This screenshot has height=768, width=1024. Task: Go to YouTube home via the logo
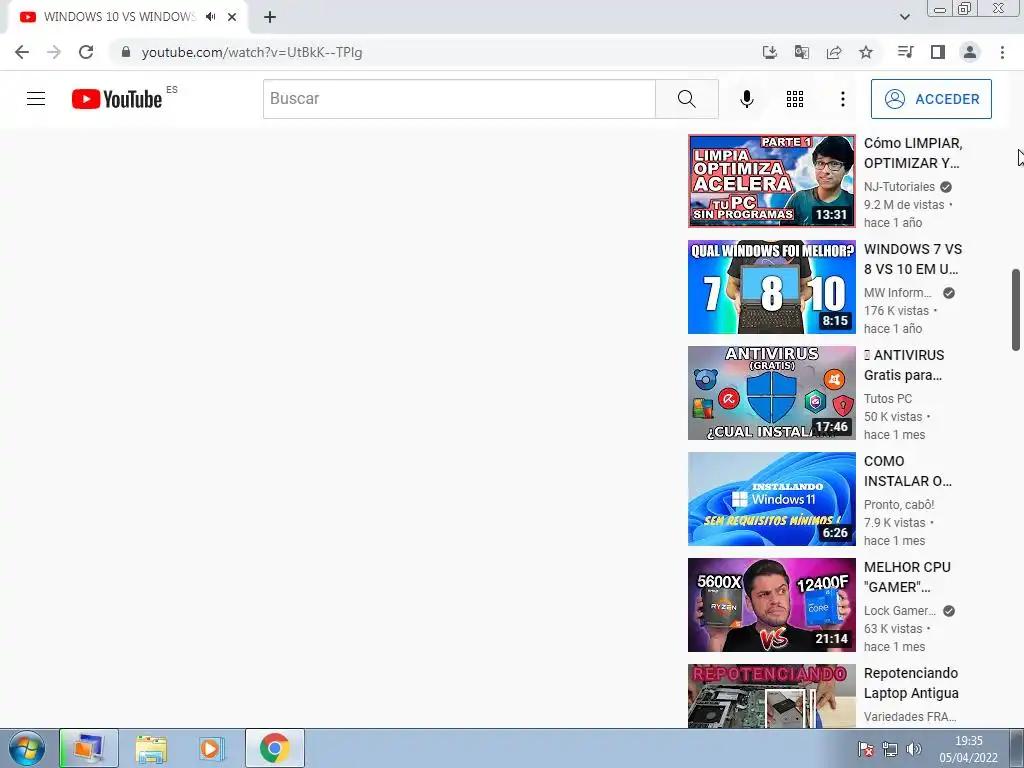[x=117, y=99]
